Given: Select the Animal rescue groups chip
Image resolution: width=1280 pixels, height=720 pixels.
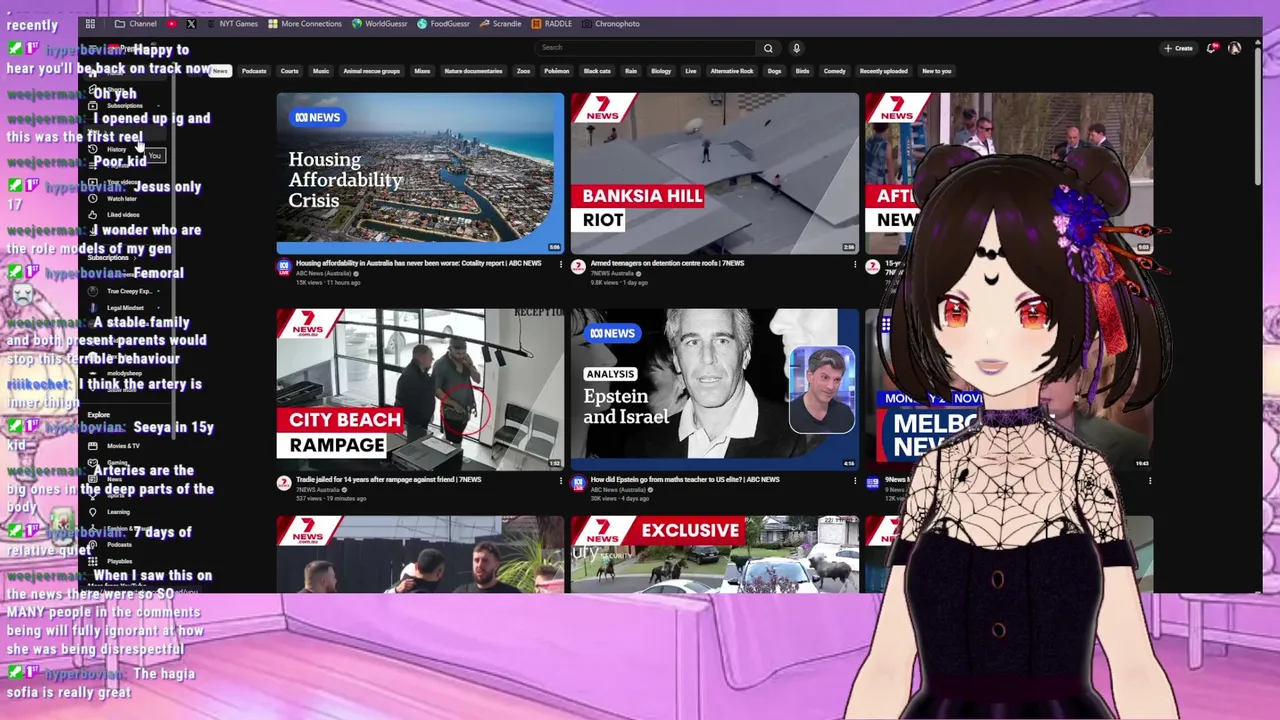Looking at the screenshot, I should pos(371,71).
